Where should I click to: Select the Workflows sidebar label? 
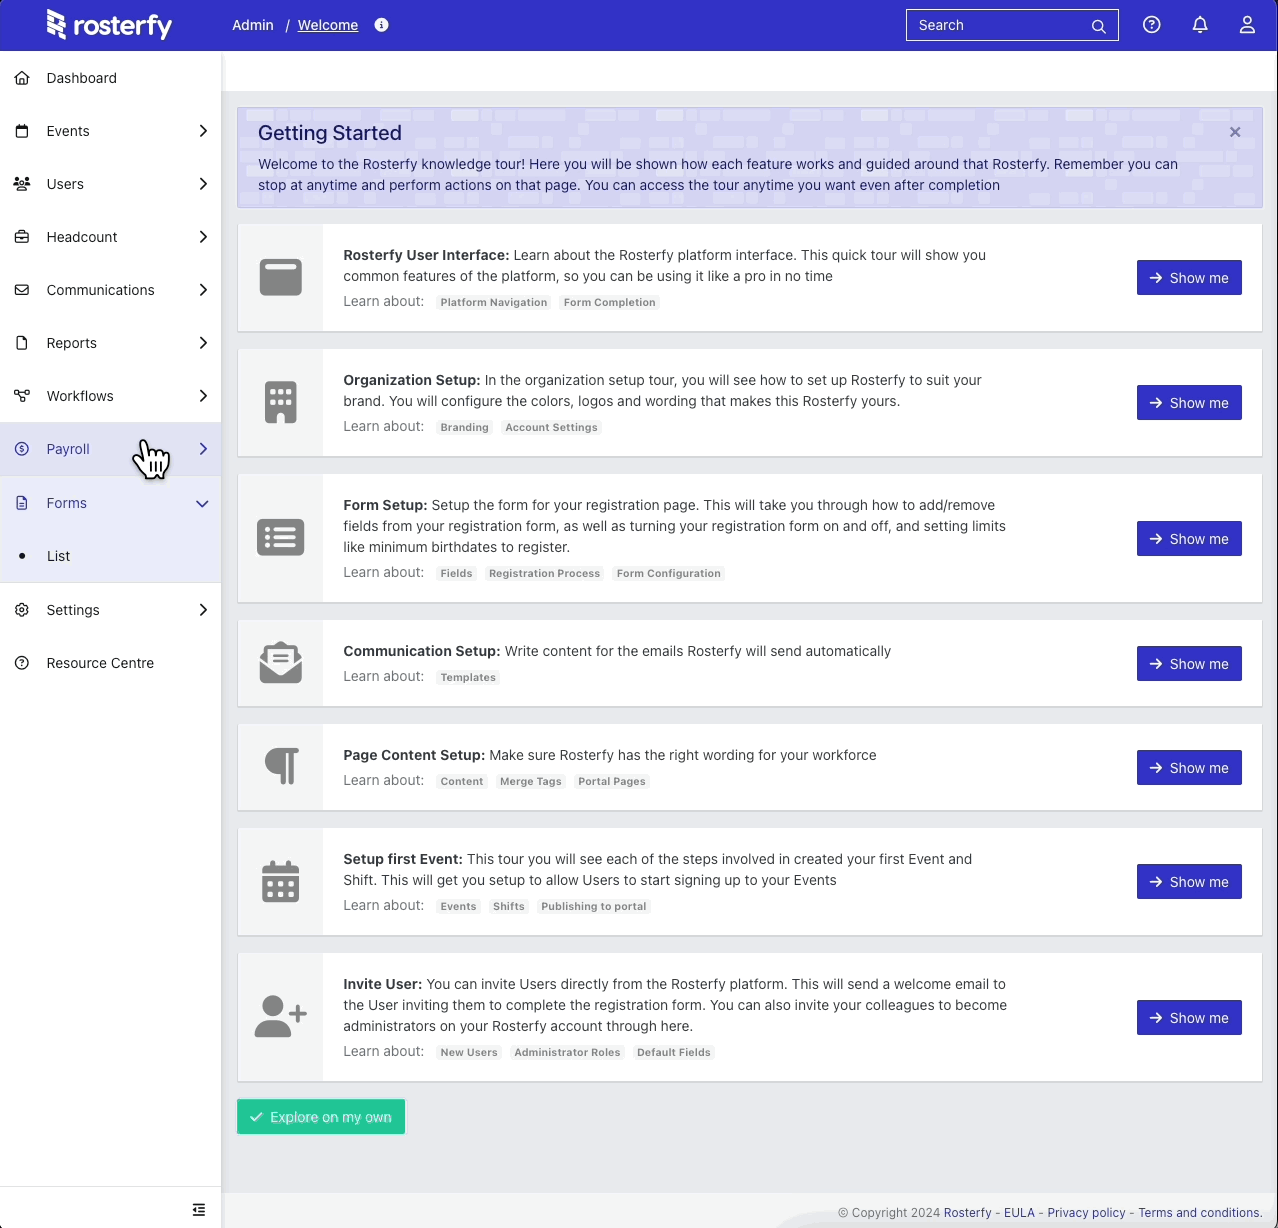click(80, 396)
